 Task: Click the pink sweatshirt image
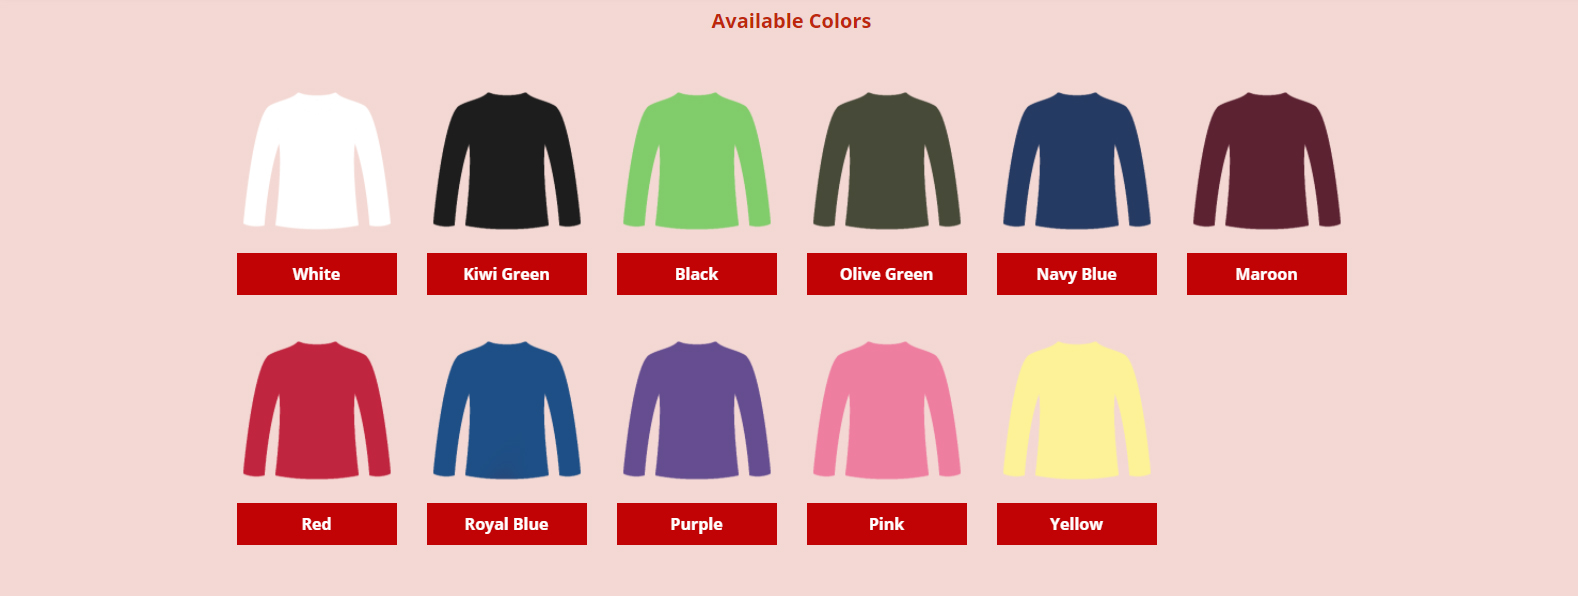click(887, 410)
